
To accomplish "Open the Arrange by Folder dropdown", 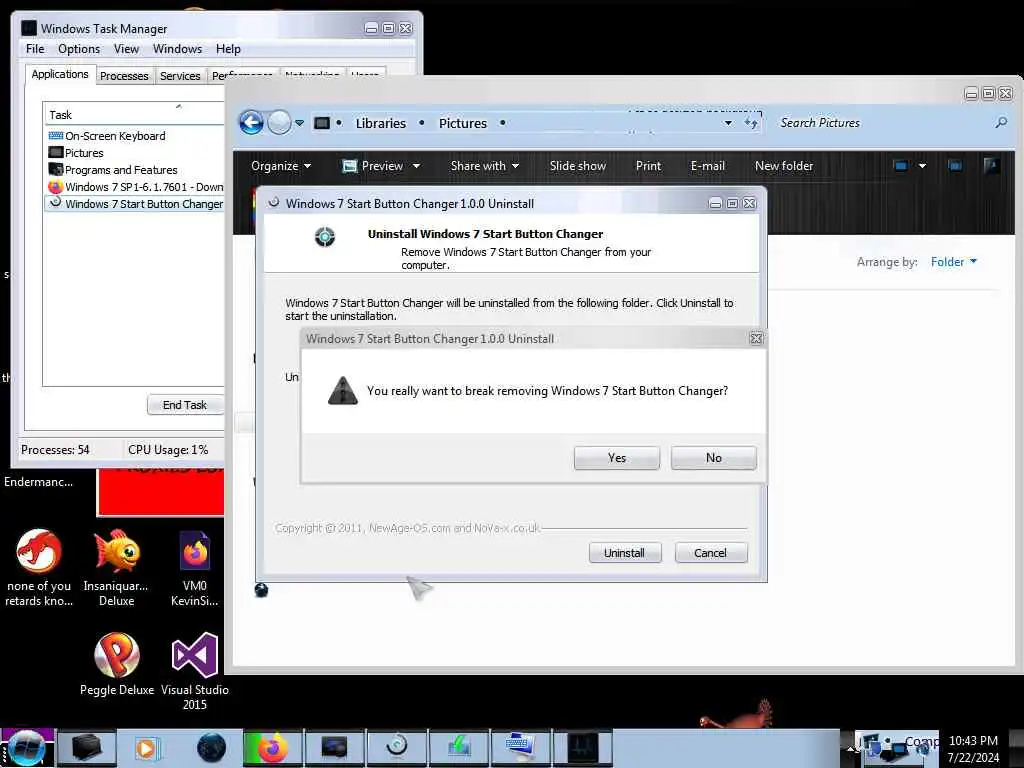I will [953, 262].
